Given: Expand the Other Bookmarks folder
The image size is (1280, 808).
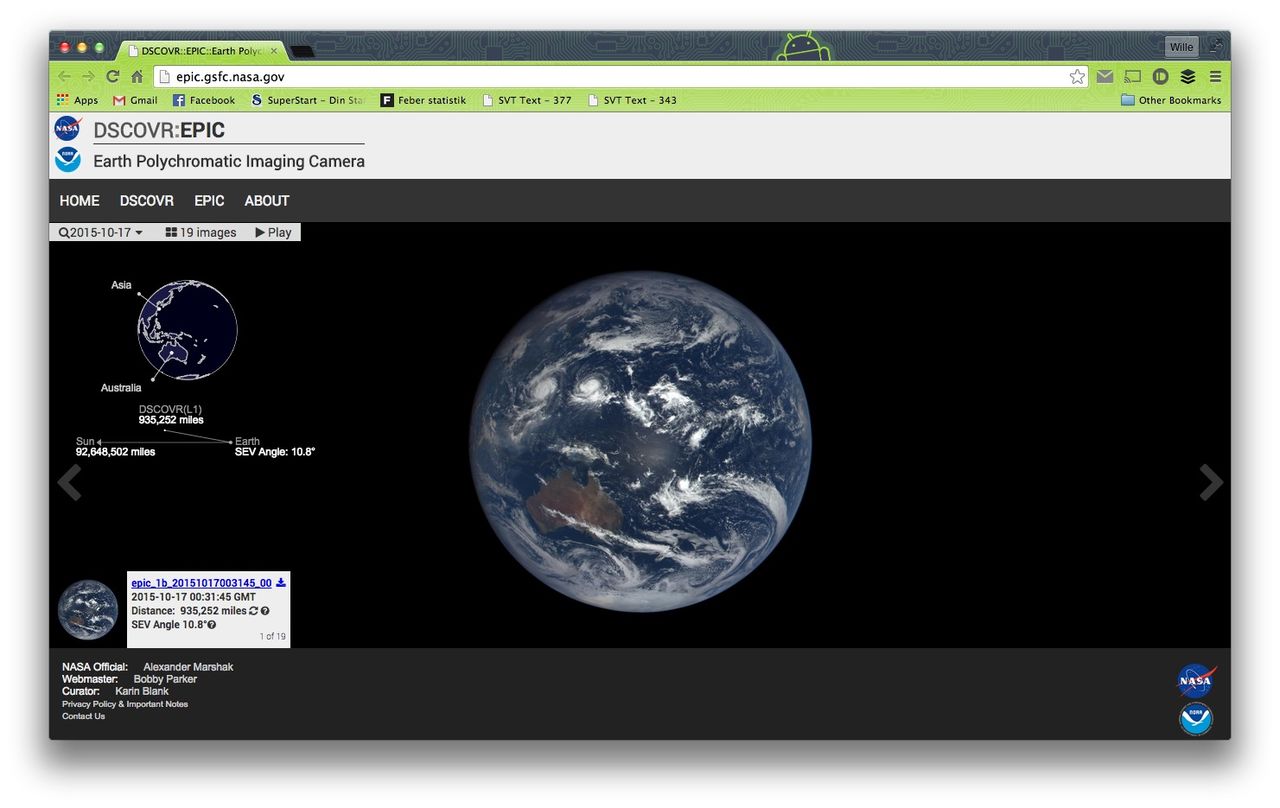Looking at the screenshot, I should coord(1171,100).
